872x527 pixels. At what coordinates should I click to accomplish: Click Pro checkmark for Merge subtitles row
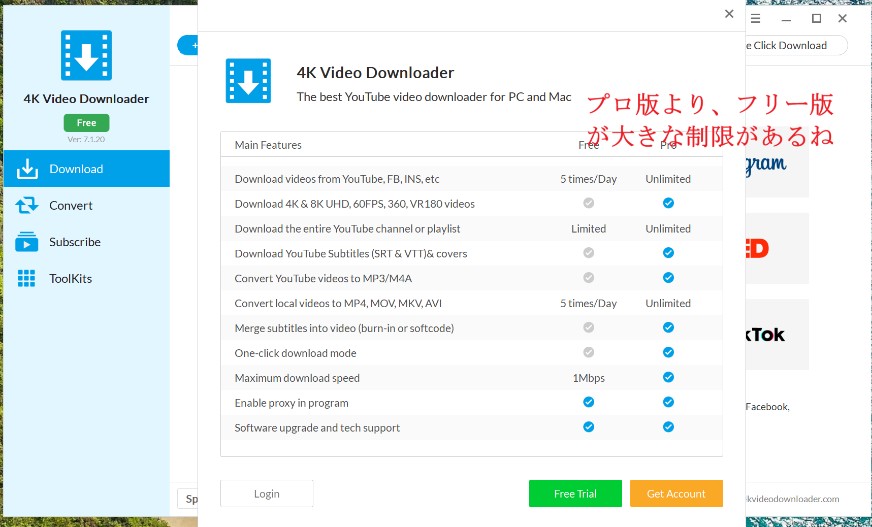pyautogui.click(x=668, y=327)
